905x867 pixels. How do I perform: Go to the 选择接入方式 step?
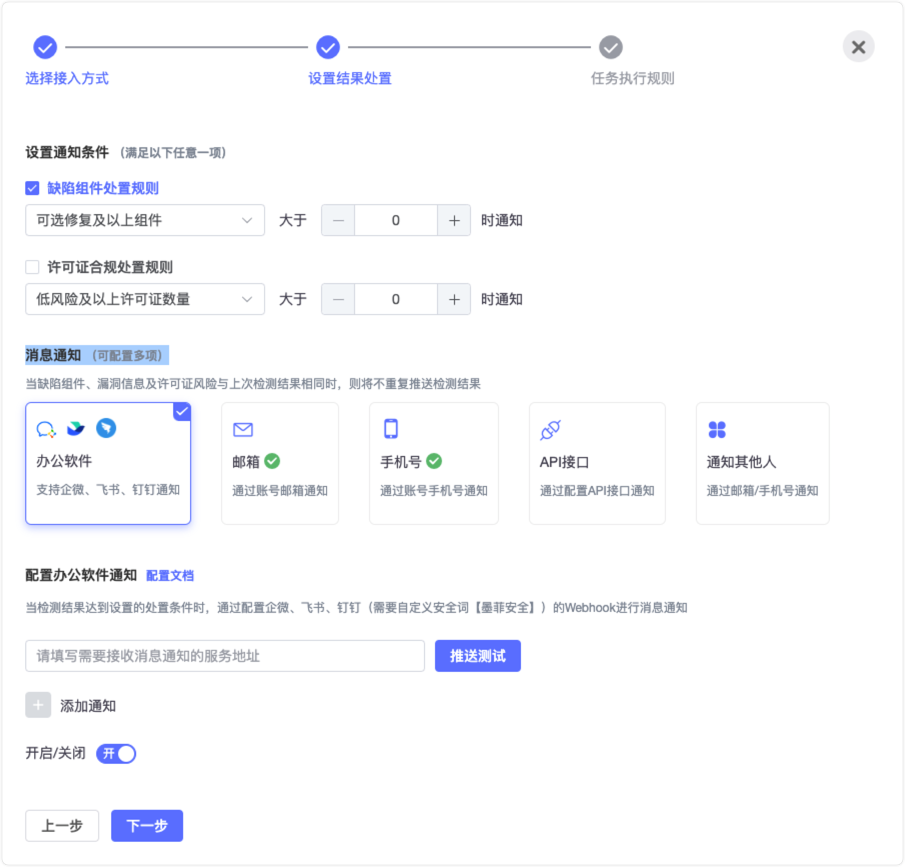click(x=45, y=47)
